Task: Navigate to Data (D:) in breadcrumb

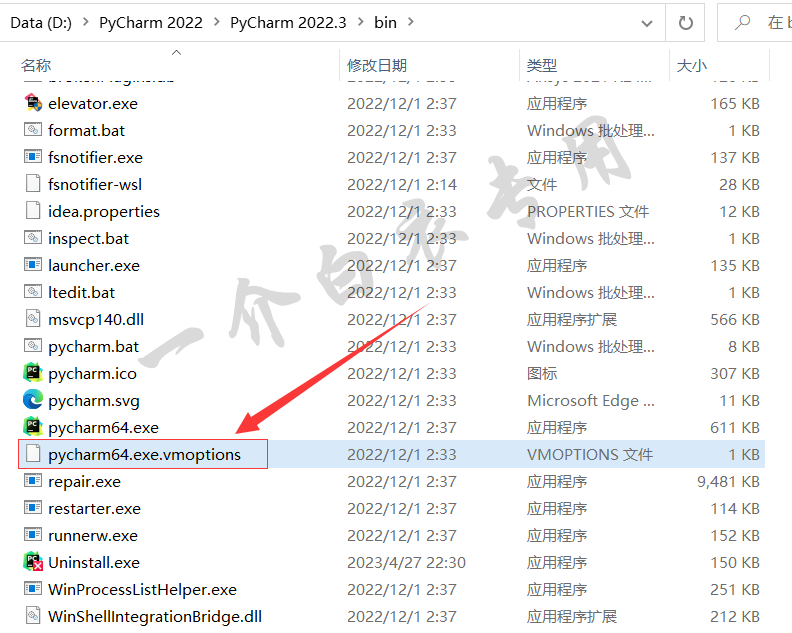Action: [x=41, y=23]
